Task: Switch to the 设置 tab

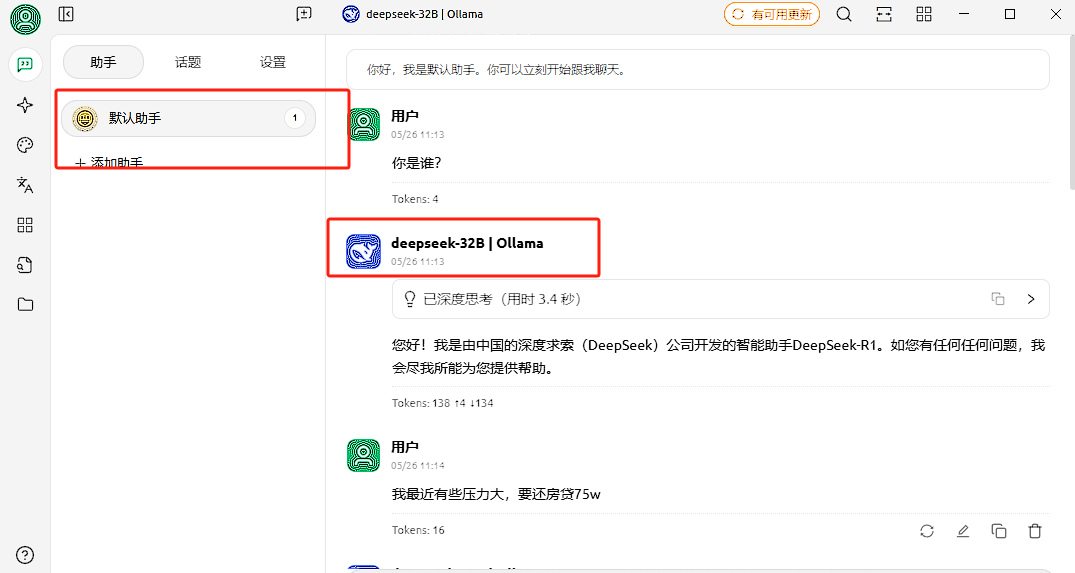Action: [272, 62]
